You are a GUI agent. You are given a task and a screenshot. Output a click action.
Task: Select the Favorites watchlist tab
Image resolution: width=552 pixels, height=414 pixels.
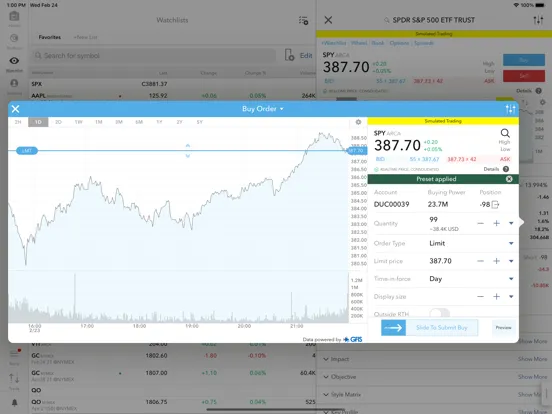[50, 37]
